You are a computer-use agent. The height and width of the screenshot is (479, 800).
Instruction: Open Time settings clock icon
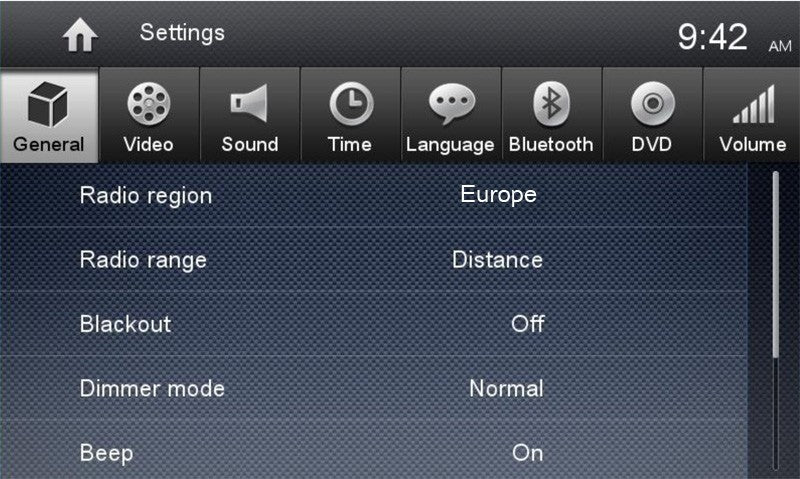[350, 106]
